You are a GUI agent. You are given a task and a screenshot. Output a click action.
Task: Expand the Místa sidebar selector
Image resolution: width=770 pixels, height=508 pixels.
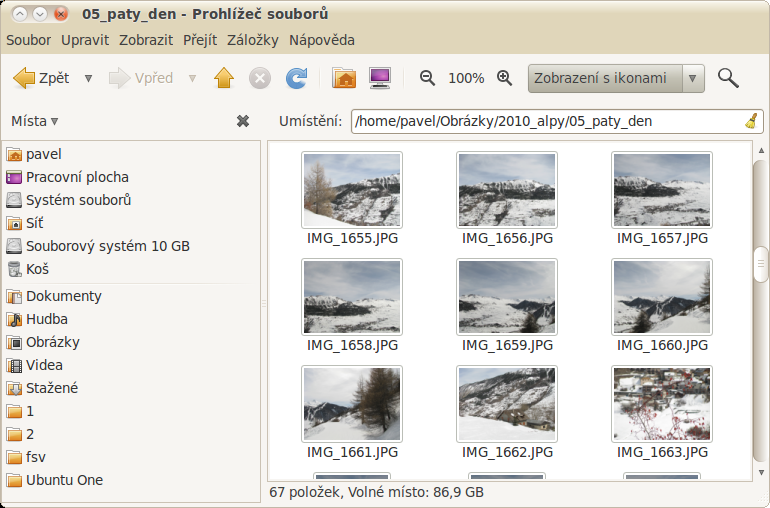[34, 121]
